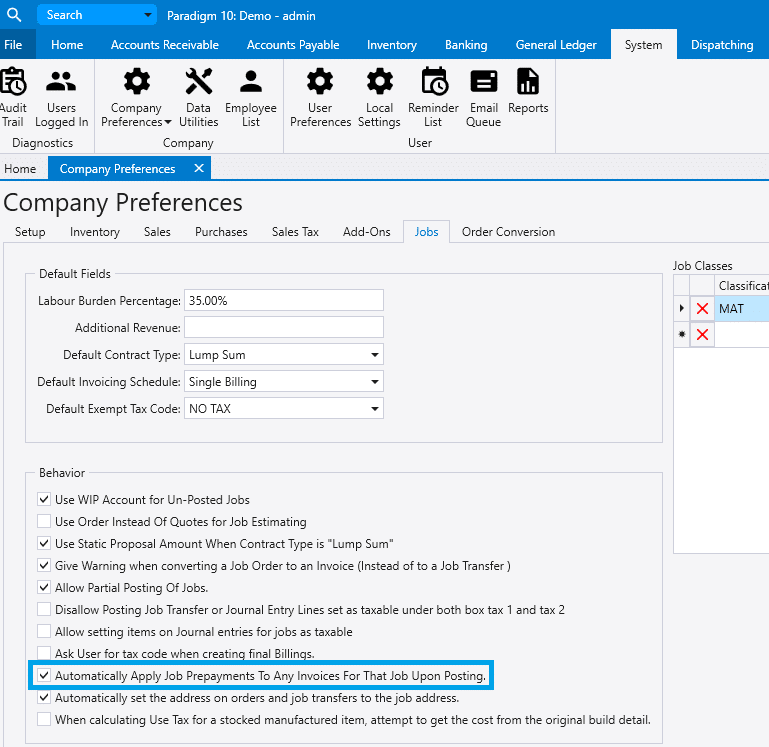Open Users Logged In

pos(61,97)
